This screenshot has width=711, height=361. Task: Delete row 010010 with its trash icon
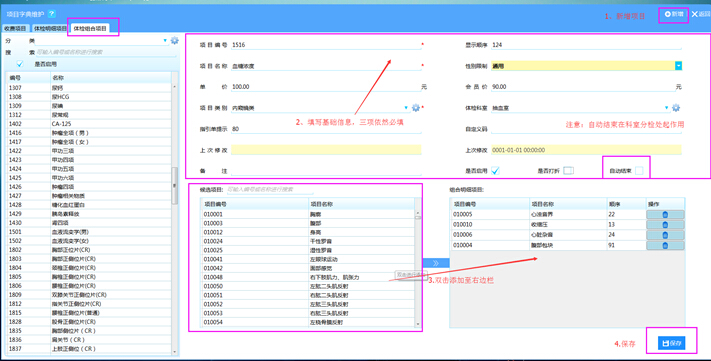click(665, 225)
